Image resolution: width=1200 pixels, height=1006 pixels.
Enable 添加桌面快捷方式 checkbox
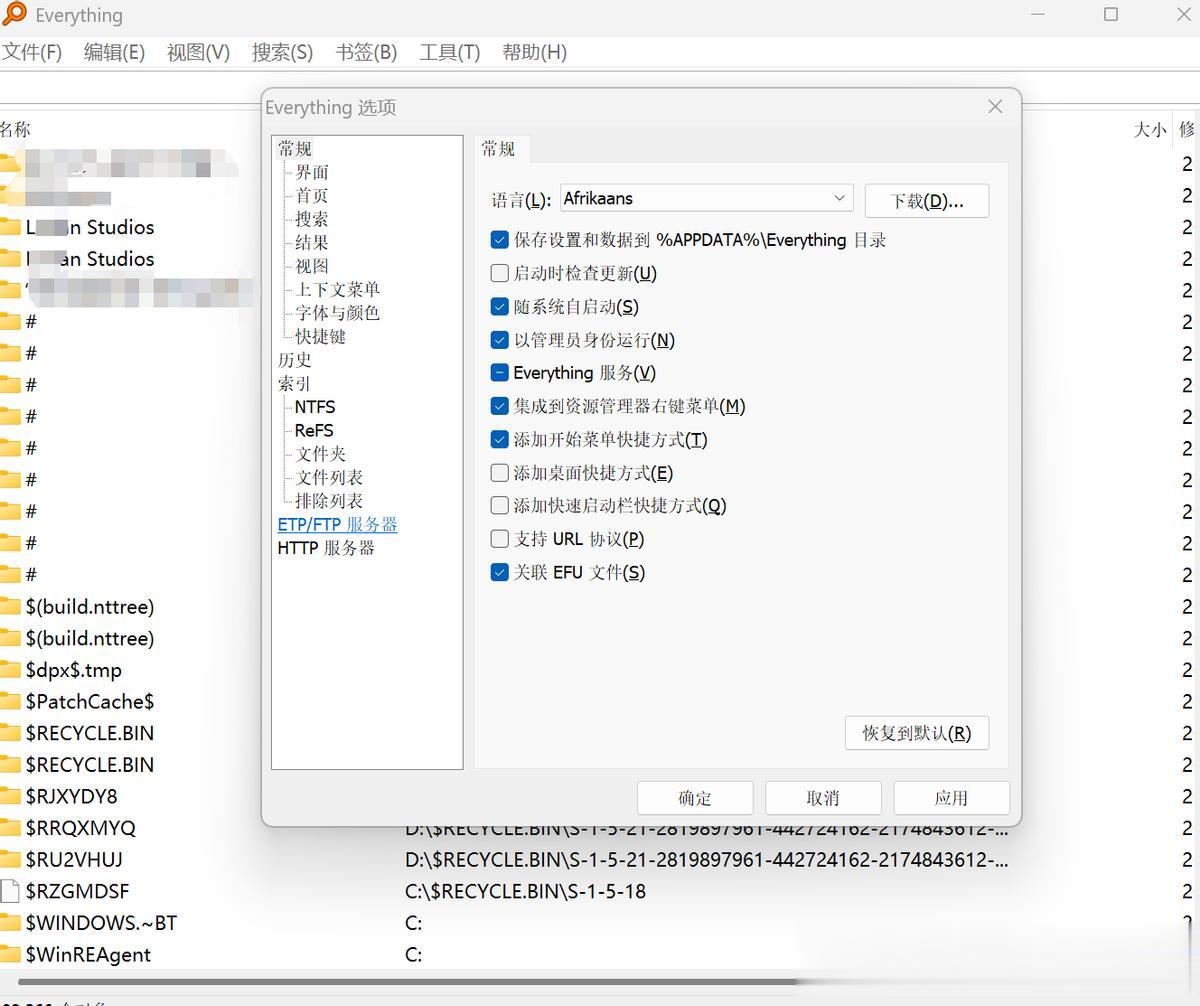500,472
